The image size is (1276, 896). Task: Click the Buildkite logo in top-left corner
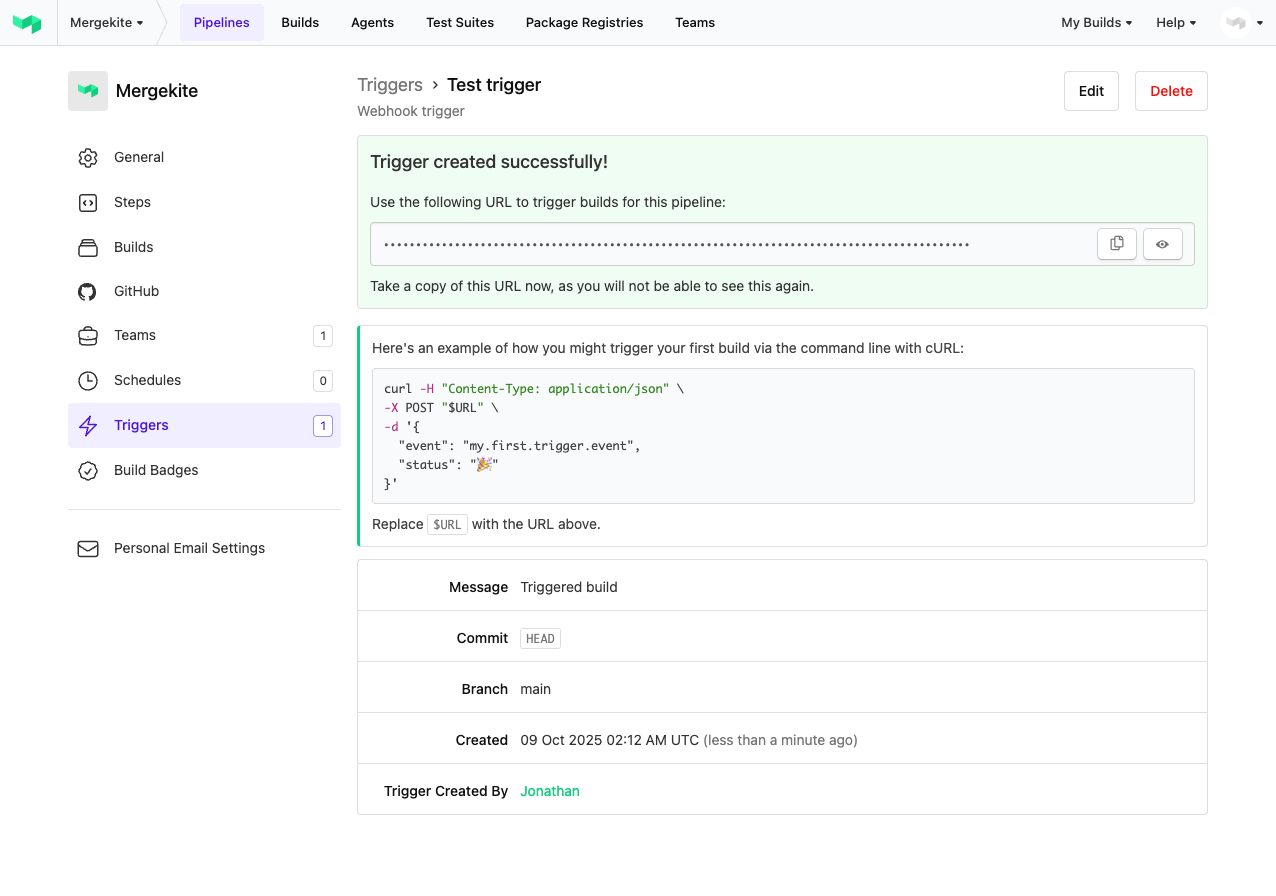pyautogui.click(x=27, y=23)
